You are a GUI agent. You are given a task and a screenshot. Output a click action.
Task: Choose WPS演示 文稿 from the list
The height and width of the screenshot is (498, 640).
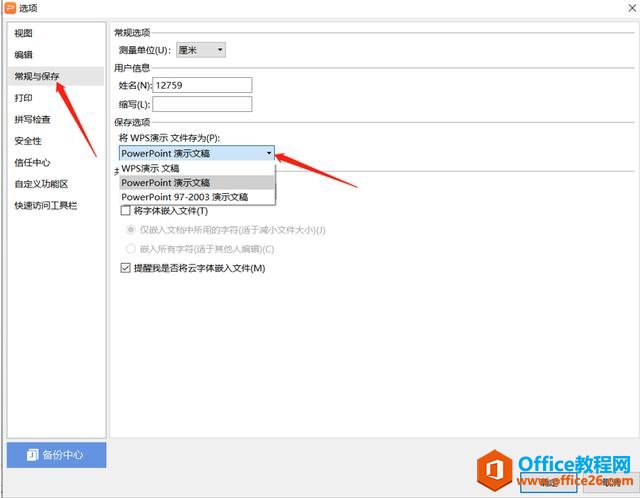coord(197,168)
